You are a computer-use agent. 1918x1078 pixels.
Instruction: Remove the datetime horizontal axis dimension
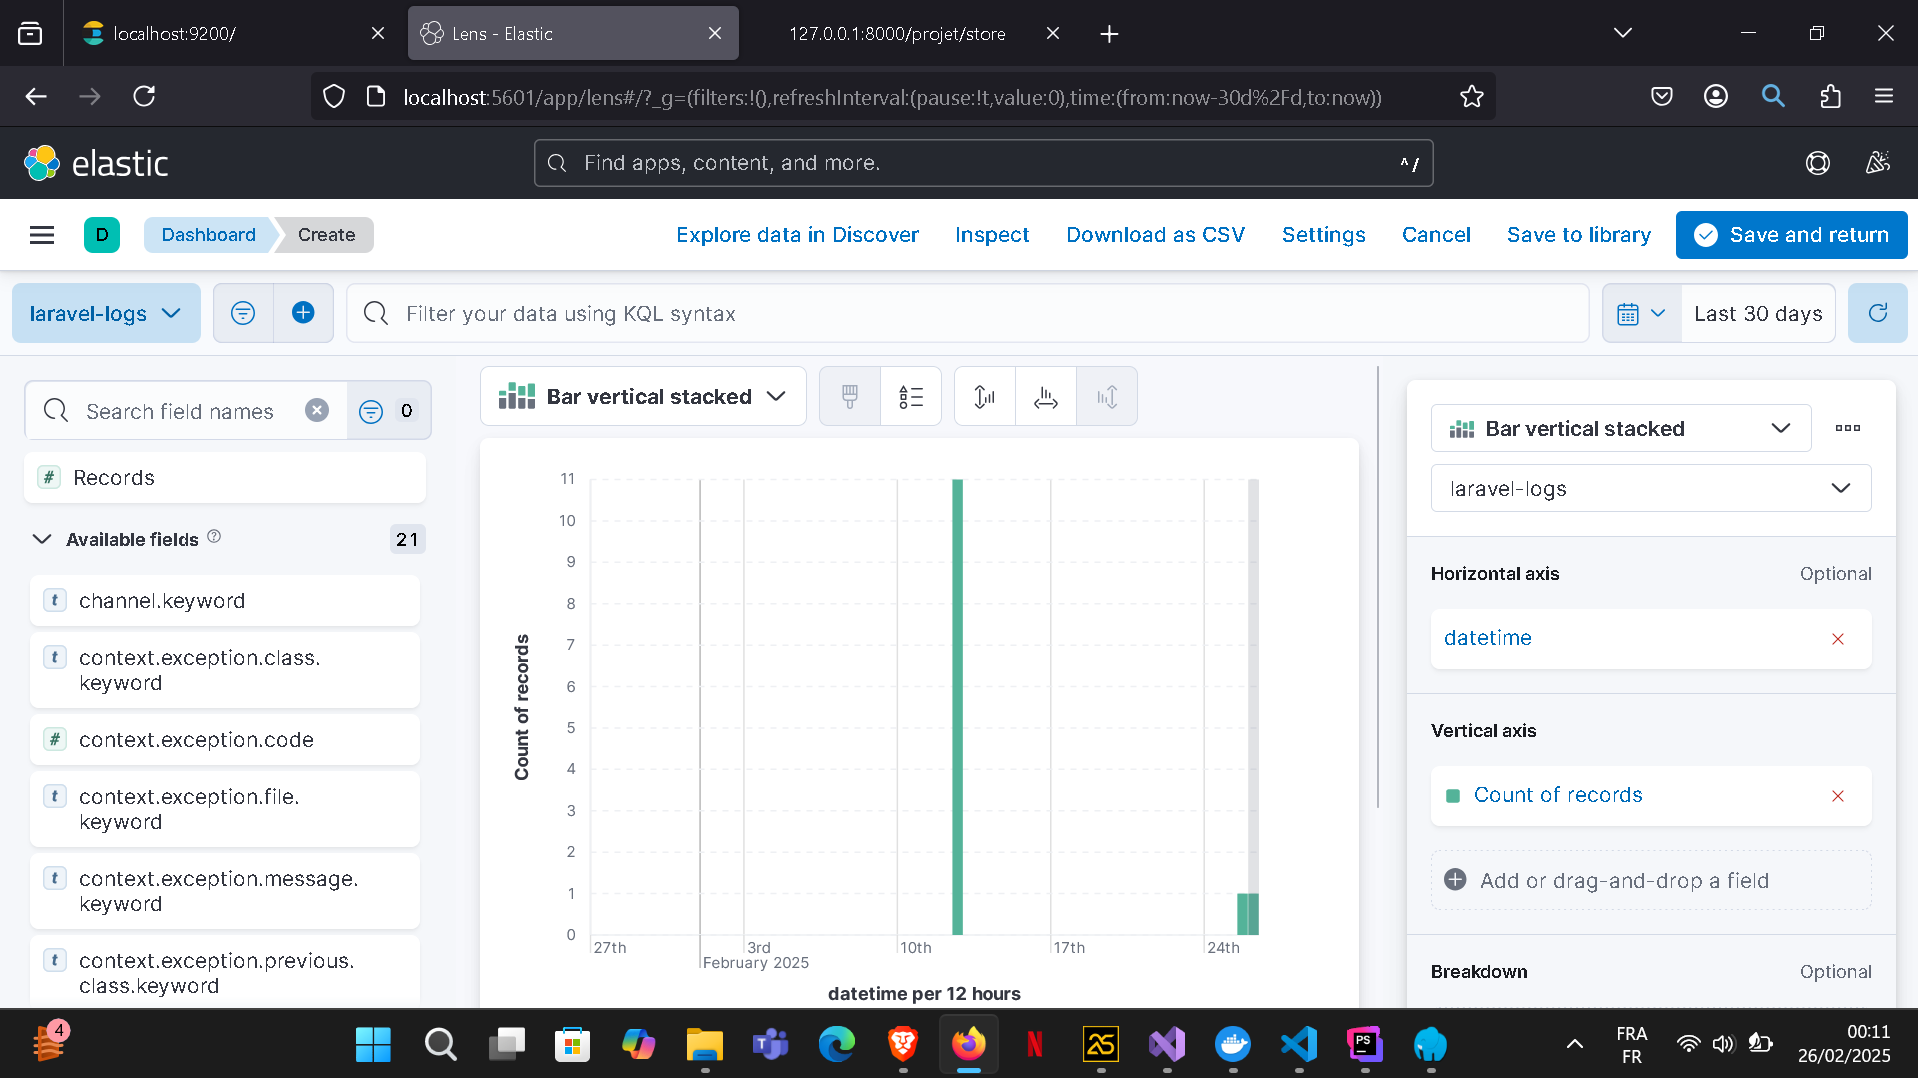click(x=1838, y=639)
